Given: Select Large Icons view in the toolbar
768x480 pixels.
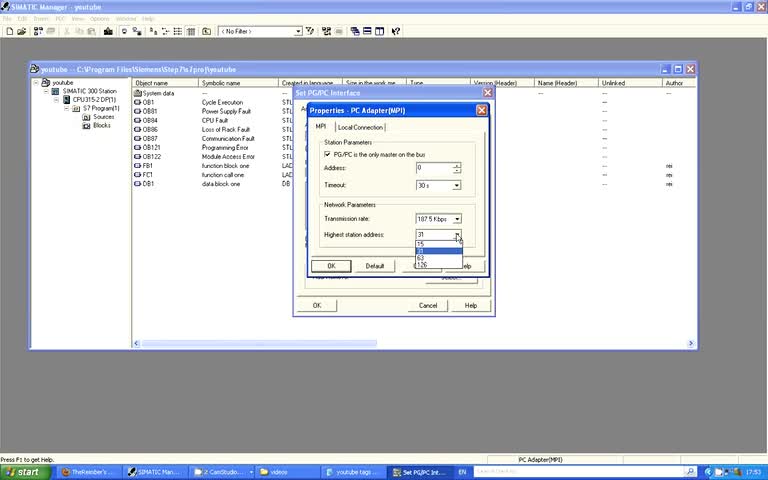Looking at the screenshot, I should point(154,31).
